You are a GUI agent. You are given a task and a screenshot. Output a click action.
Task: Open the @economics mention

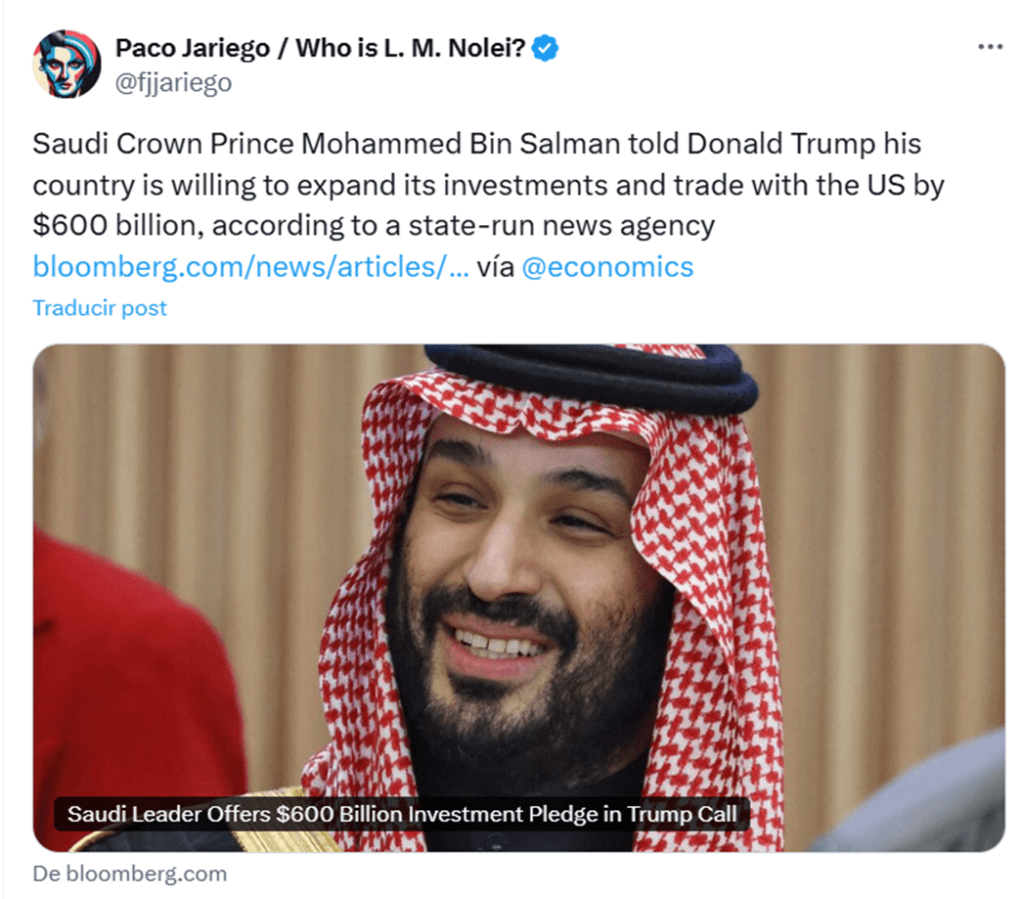click(x=608, y=267)
